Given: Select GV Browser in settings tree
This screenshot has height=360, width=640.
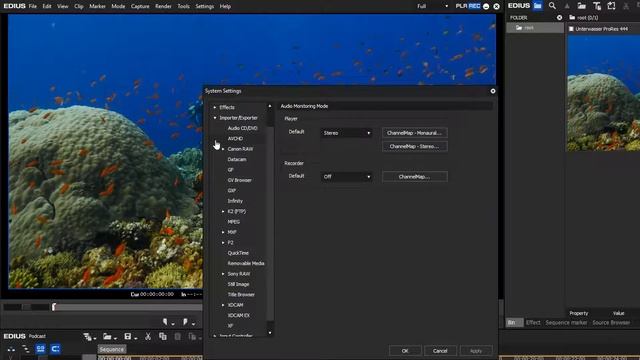Looking at the screenshot, I should (x=239, y=180).
